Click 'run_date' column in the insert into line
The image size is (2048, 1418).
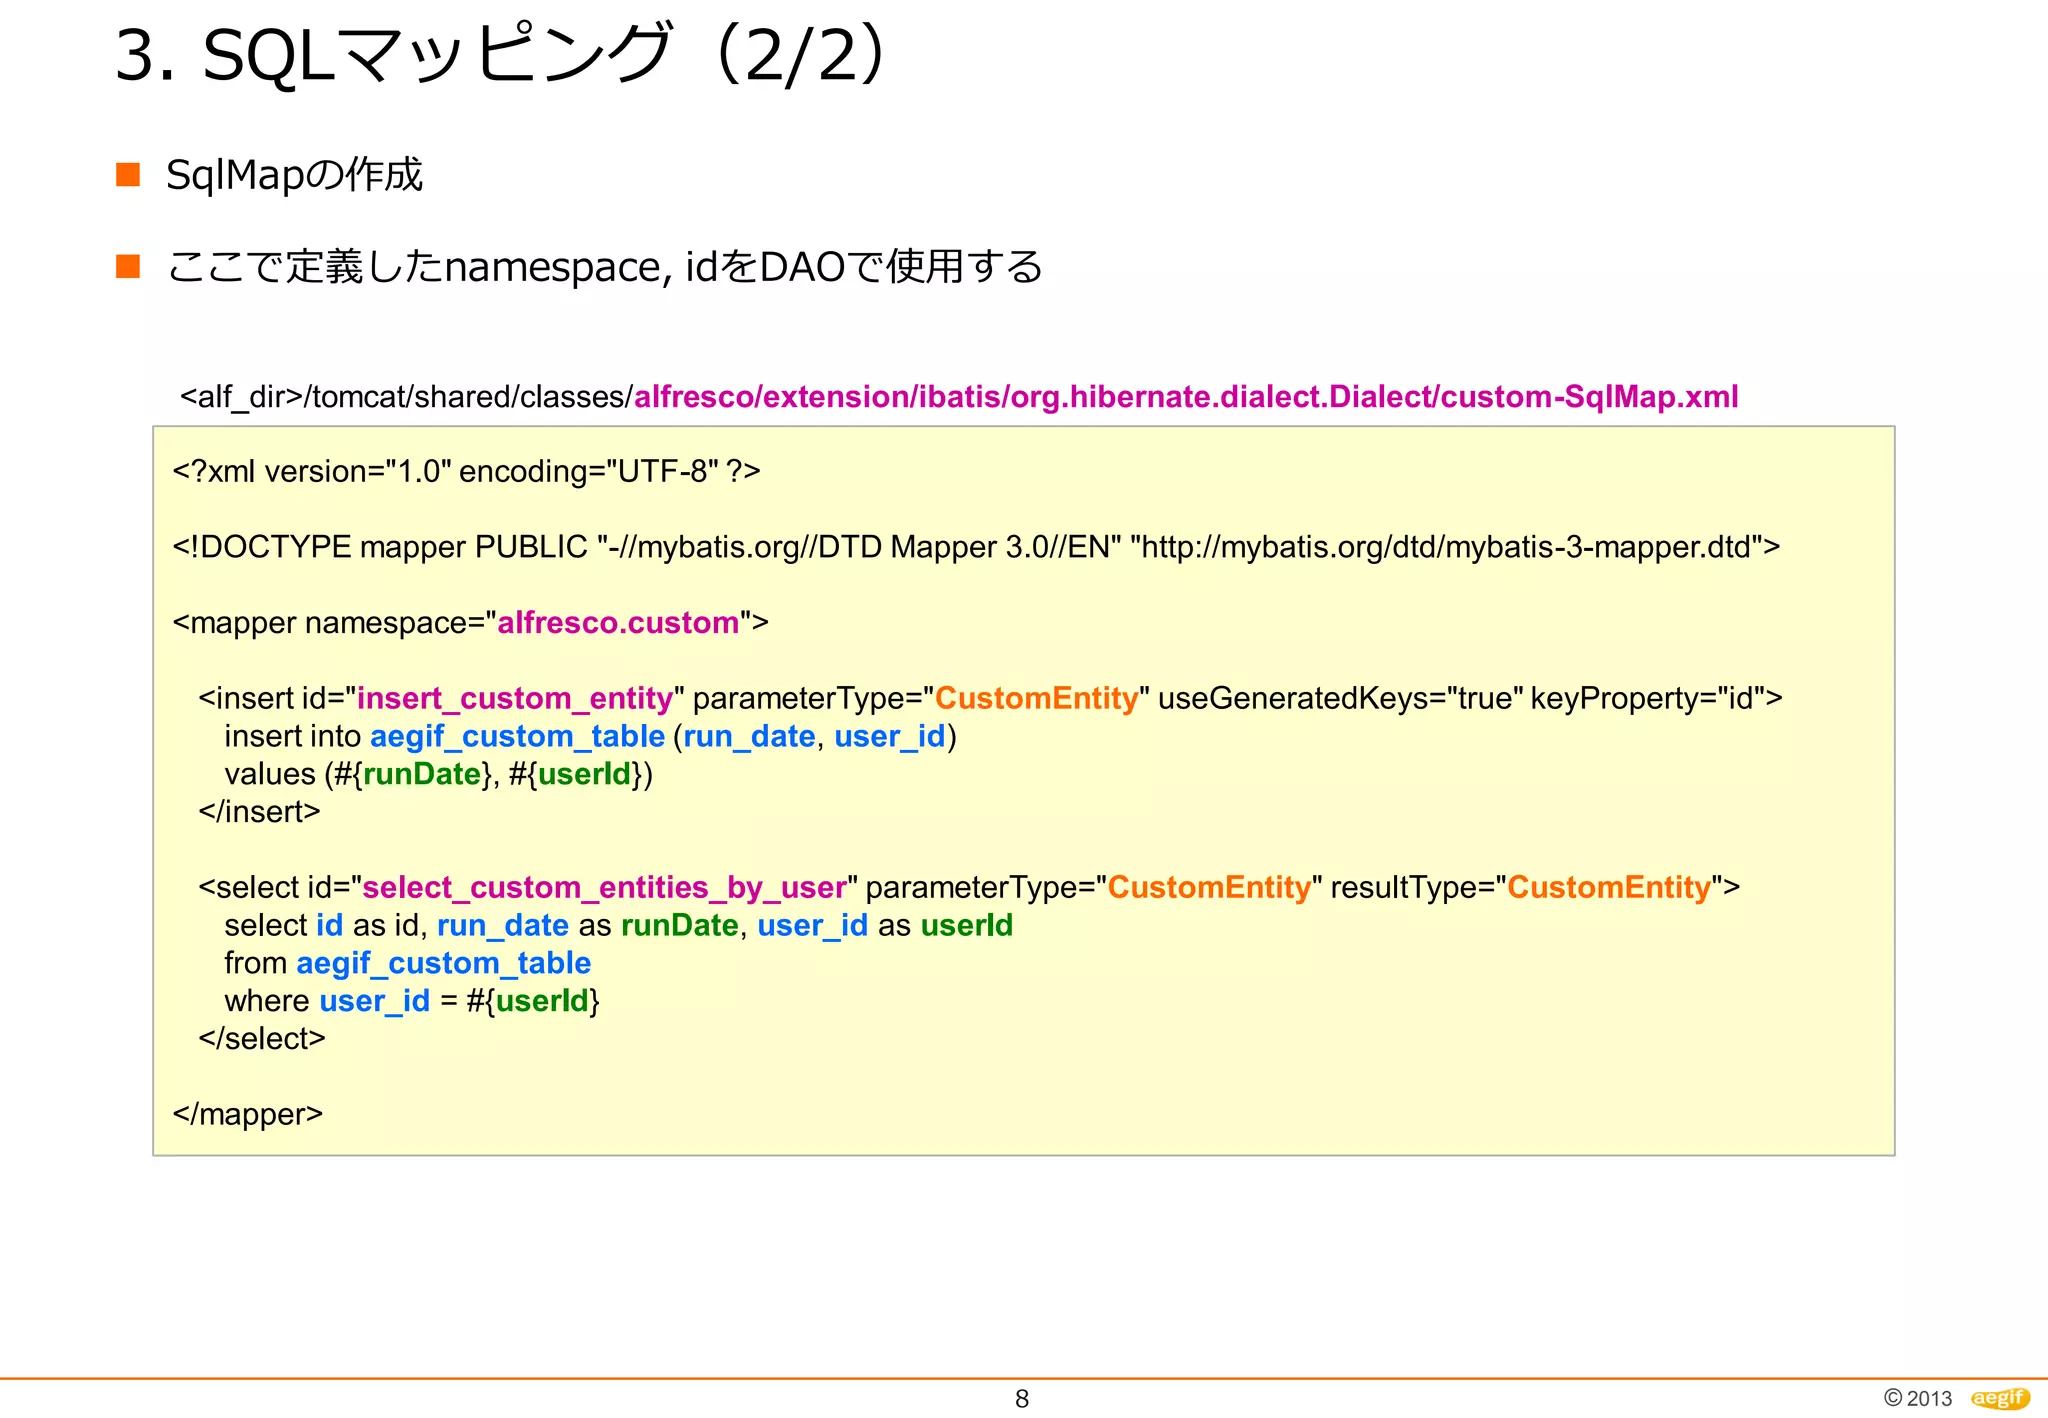[749, 736]
